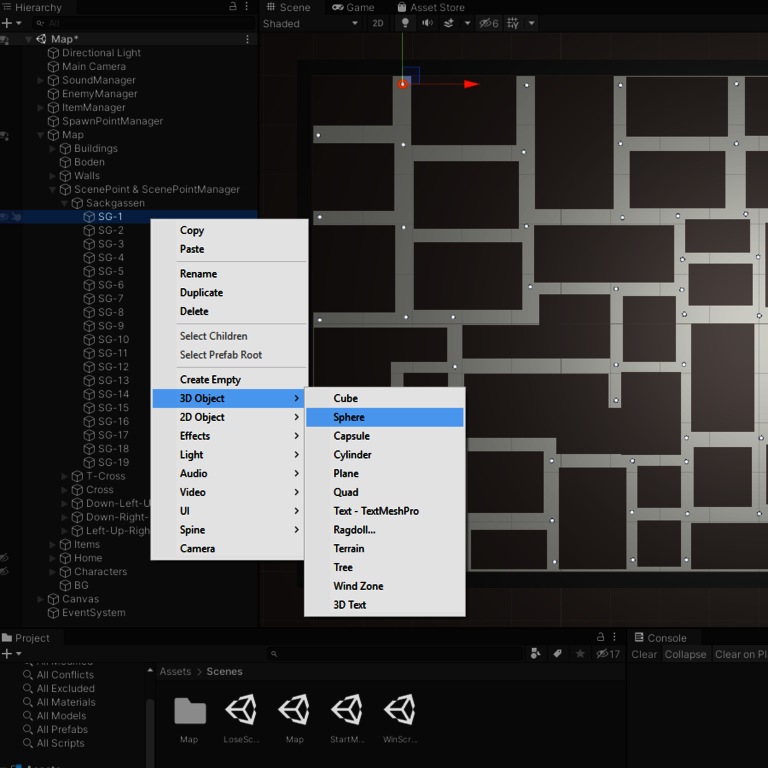Open search by type icon in Project
The height and width of the screenshot is (768, 768).
[x=535, y=653]
